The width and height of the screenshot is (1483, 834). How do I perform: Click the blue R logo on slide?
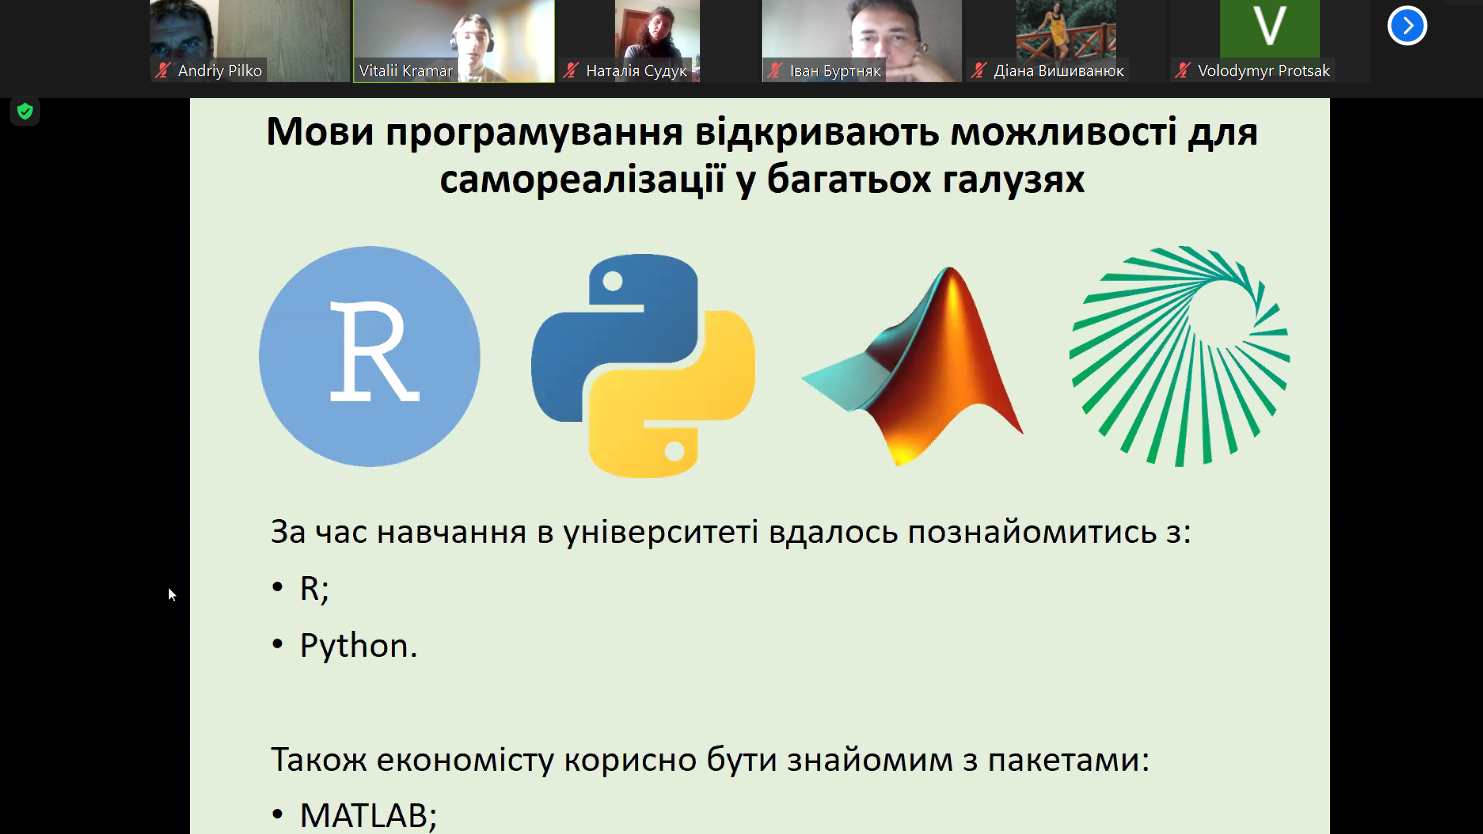(x=370, y=357)
